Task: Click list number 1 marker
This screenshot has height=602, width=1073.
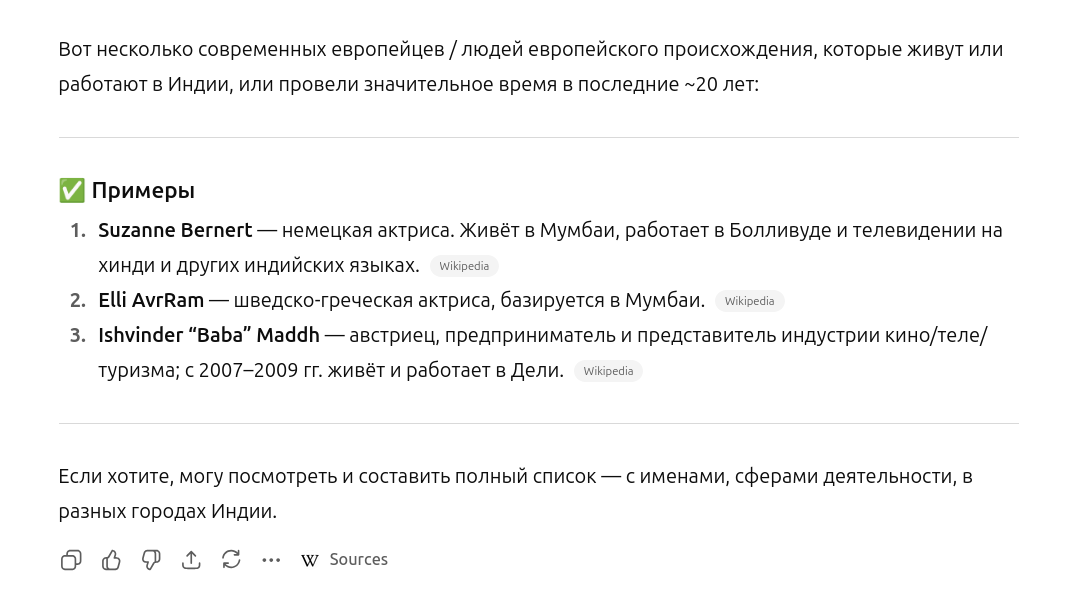Action: pyautogui.click(x=78, y=231)
